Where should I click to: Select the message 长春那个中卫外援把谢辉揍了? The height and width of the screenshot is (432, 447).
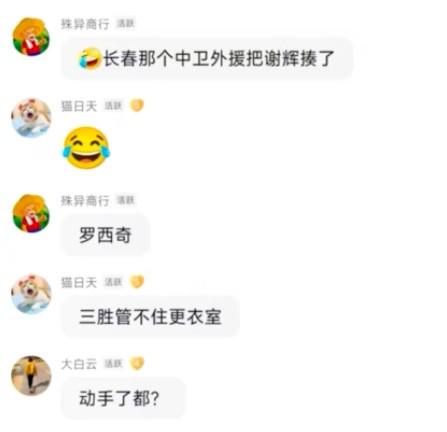pos(207,59)
